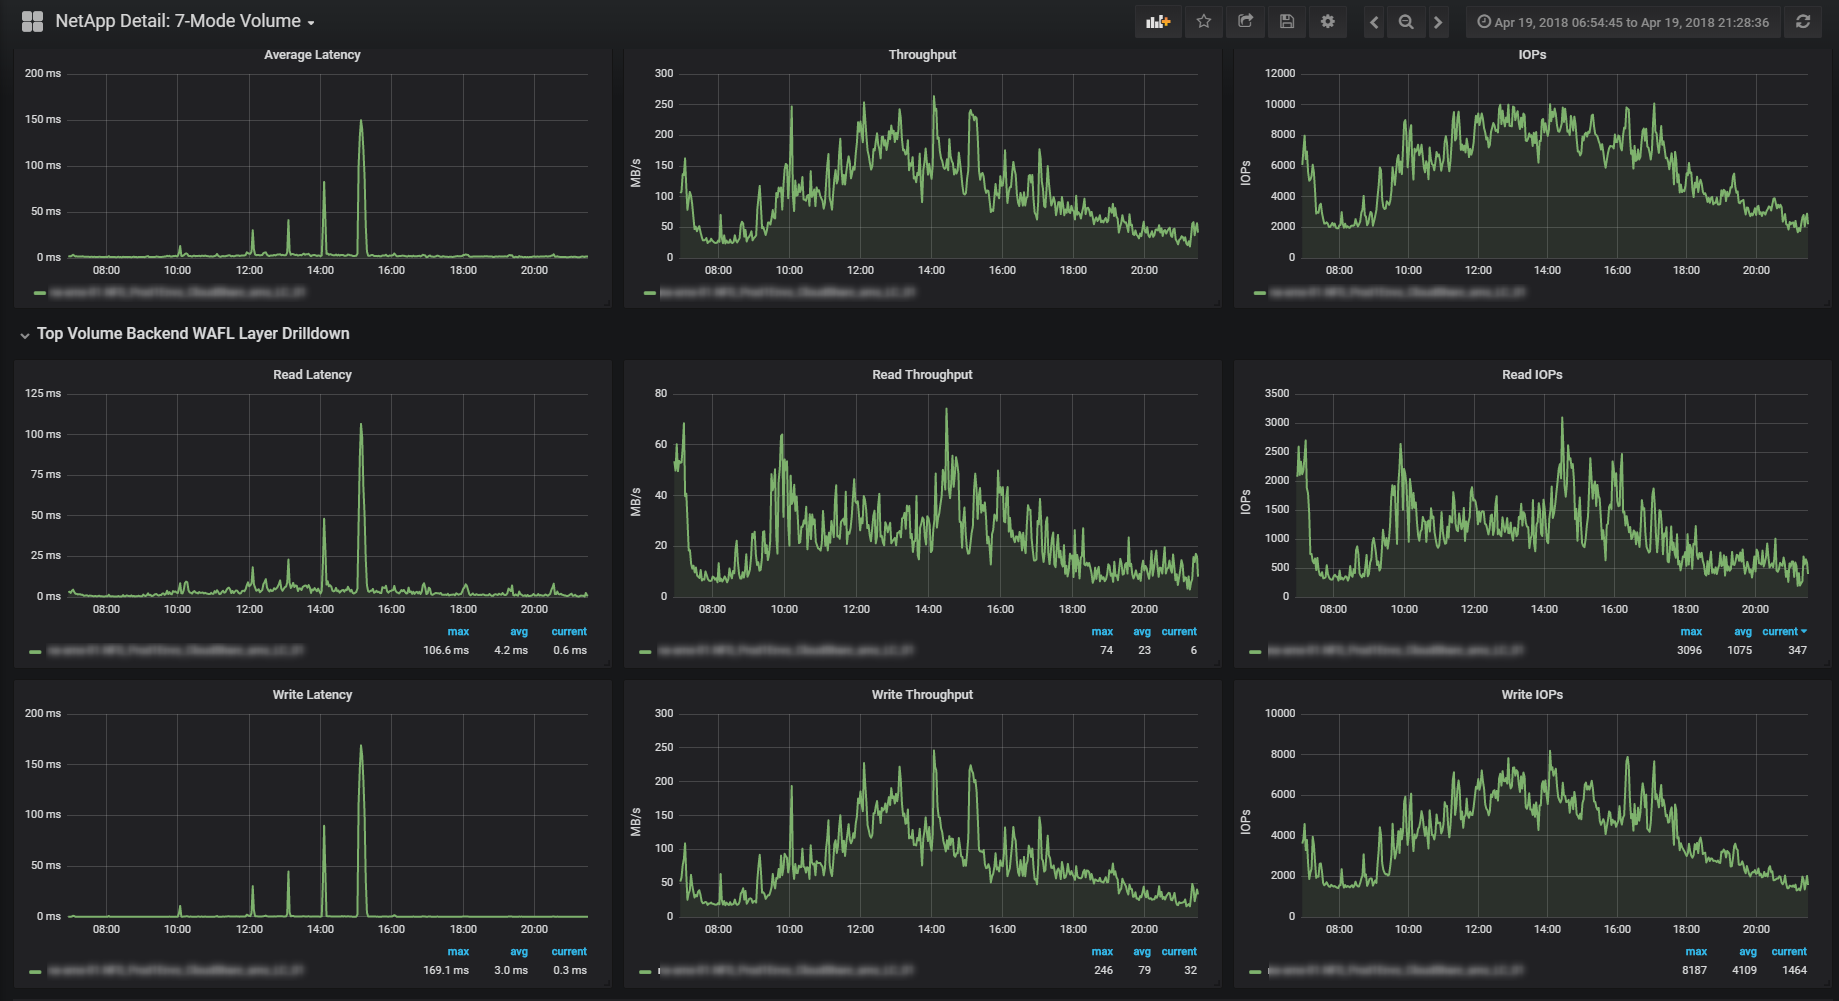
Task: Open dashboard settings gear
Action: pos(1328,21)
